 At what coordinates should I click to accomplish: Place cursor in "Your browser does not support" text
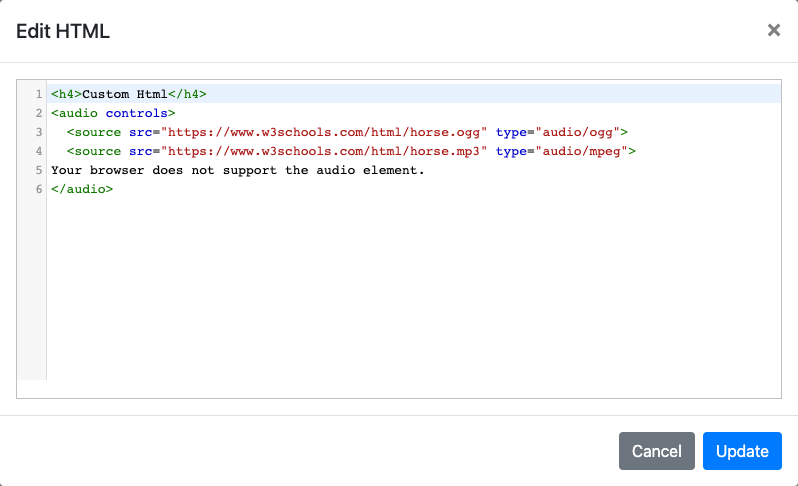pos(150,170)
